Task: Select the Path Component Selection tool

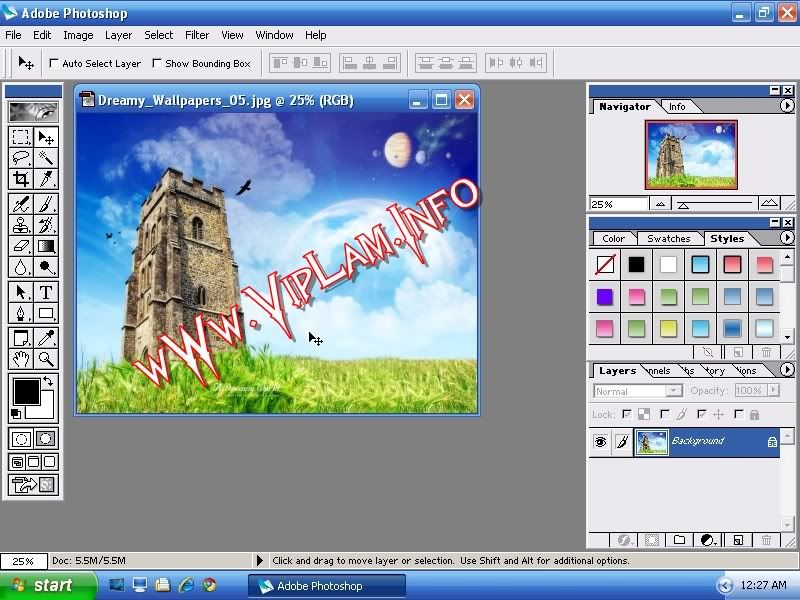Action: (21, 292)
